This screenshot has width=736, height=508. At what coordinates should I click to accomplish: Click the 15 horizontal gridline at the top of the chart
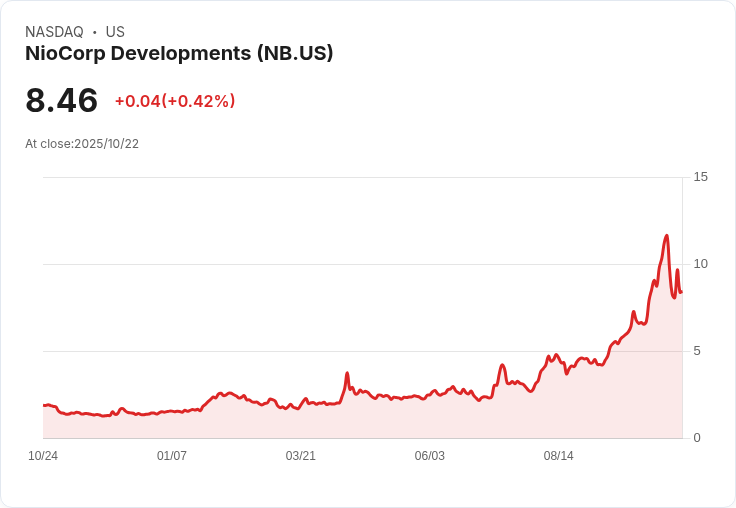(x=363, y=177)
